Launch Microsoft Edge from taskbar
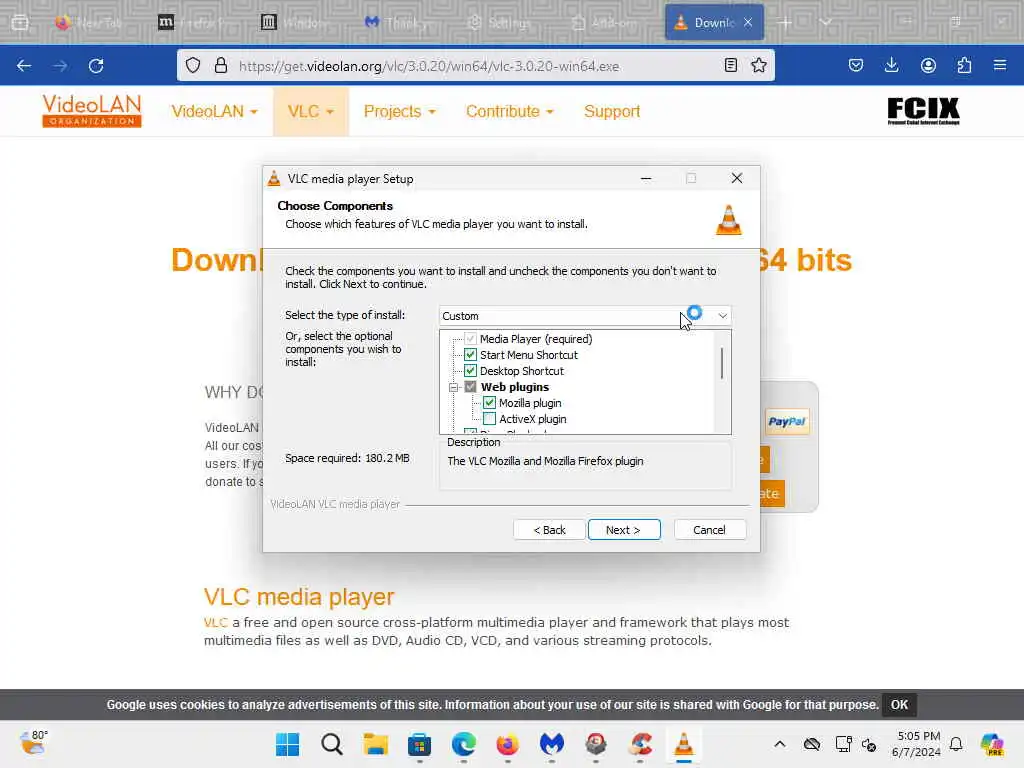Screen dimensions: 1024x768 pos(464,744)
